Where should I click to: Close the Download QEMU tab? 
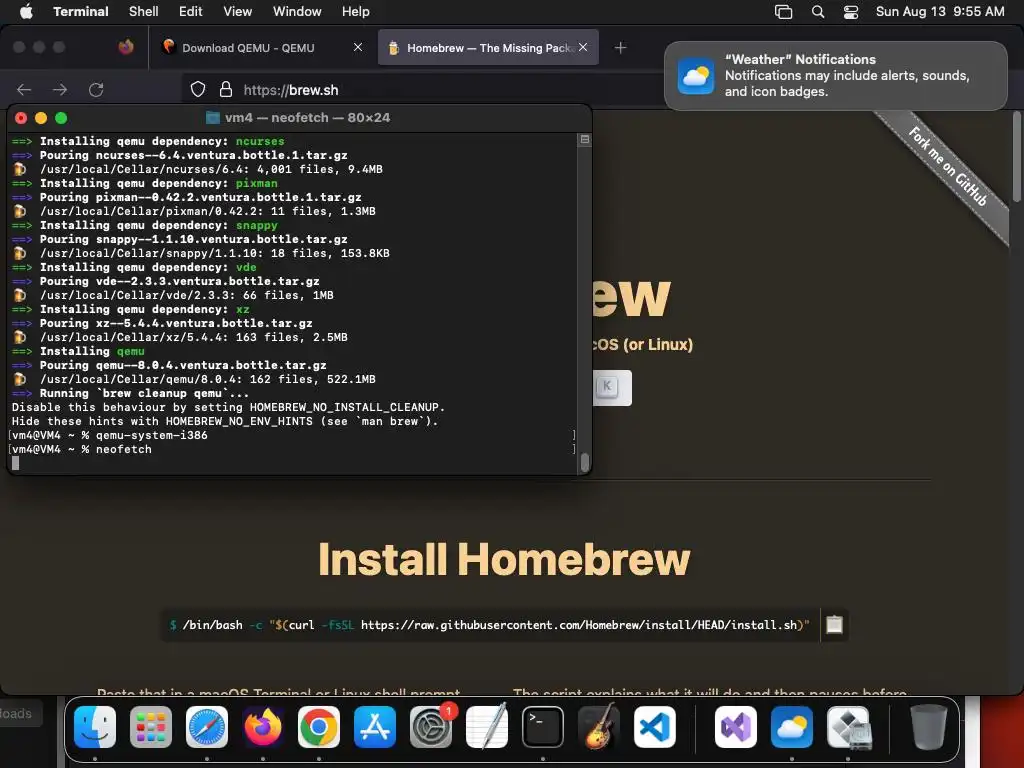pyautogui.click(x=358, y=47)
